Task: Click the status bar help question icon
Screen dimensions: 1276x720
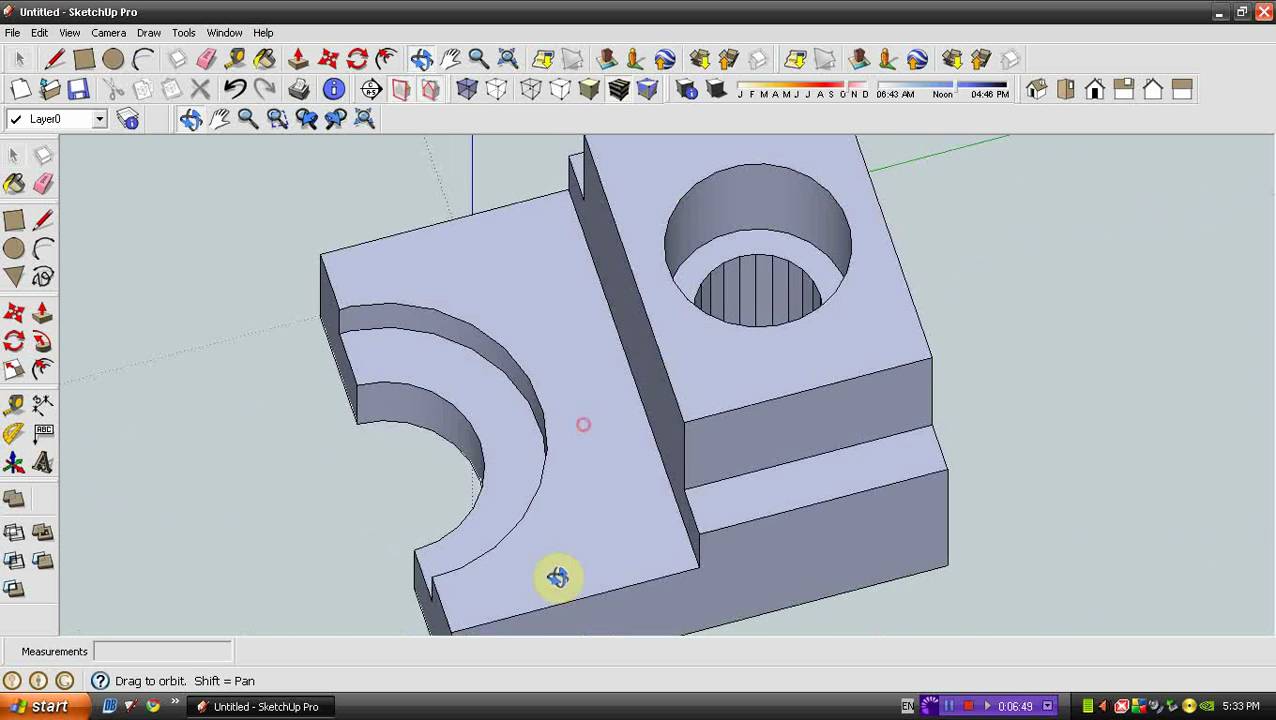Action: 99,681
